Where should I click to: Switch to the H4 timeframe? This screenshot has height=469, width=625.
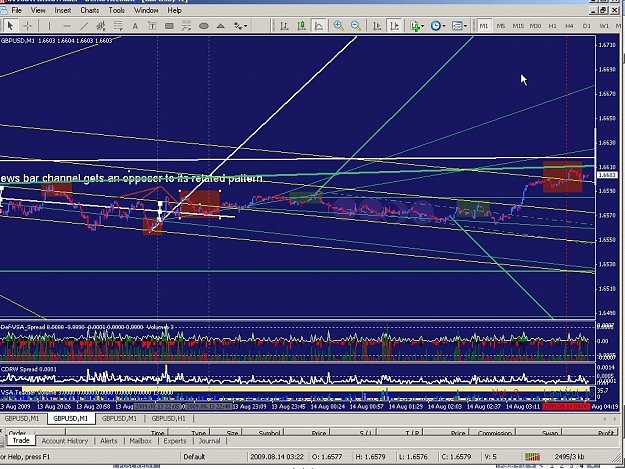tap(569, 26)
